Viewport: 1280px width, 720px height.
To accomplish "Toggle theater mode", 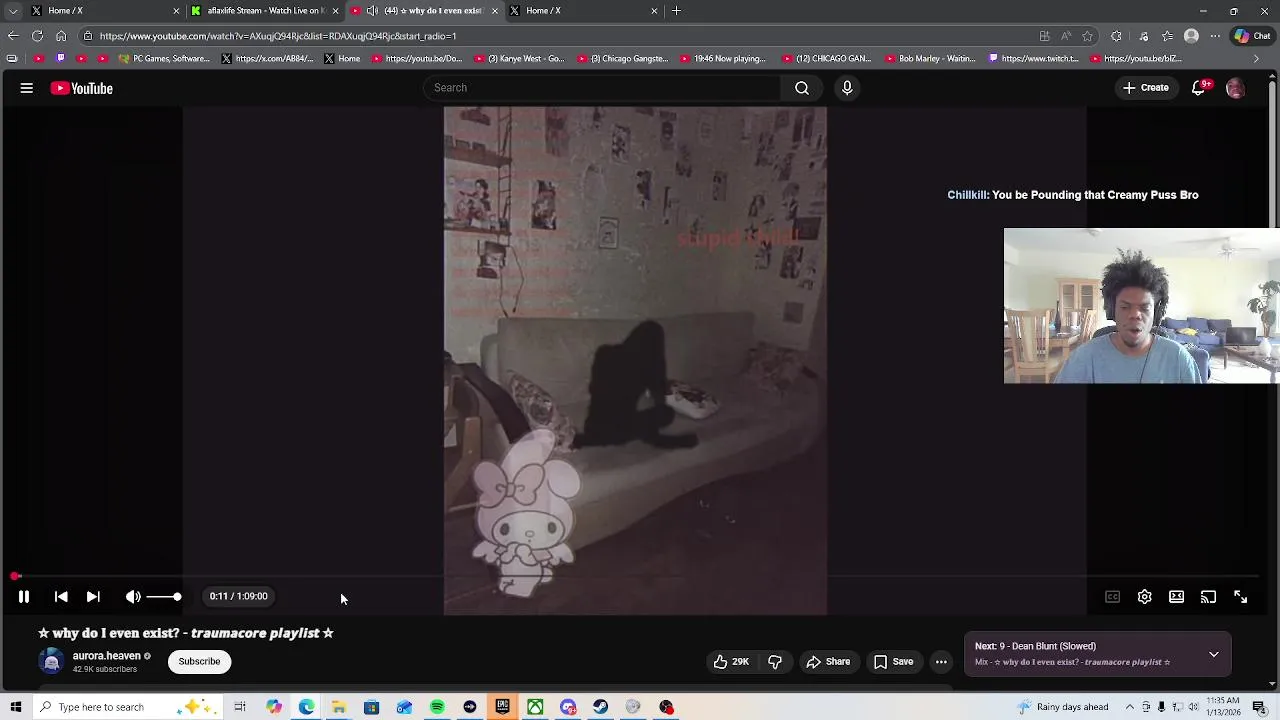I will coord(1176,597).
